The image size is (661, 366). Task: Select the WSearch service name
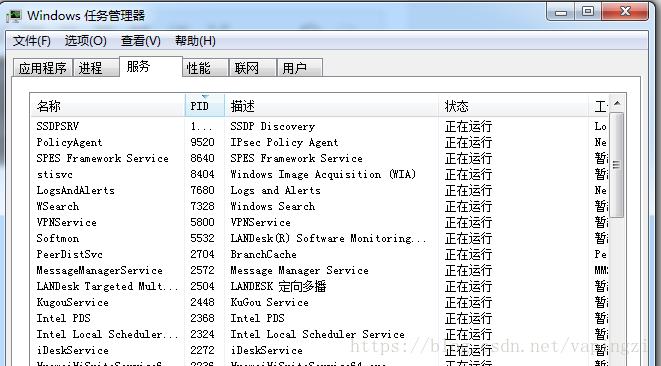click(58, 207)
